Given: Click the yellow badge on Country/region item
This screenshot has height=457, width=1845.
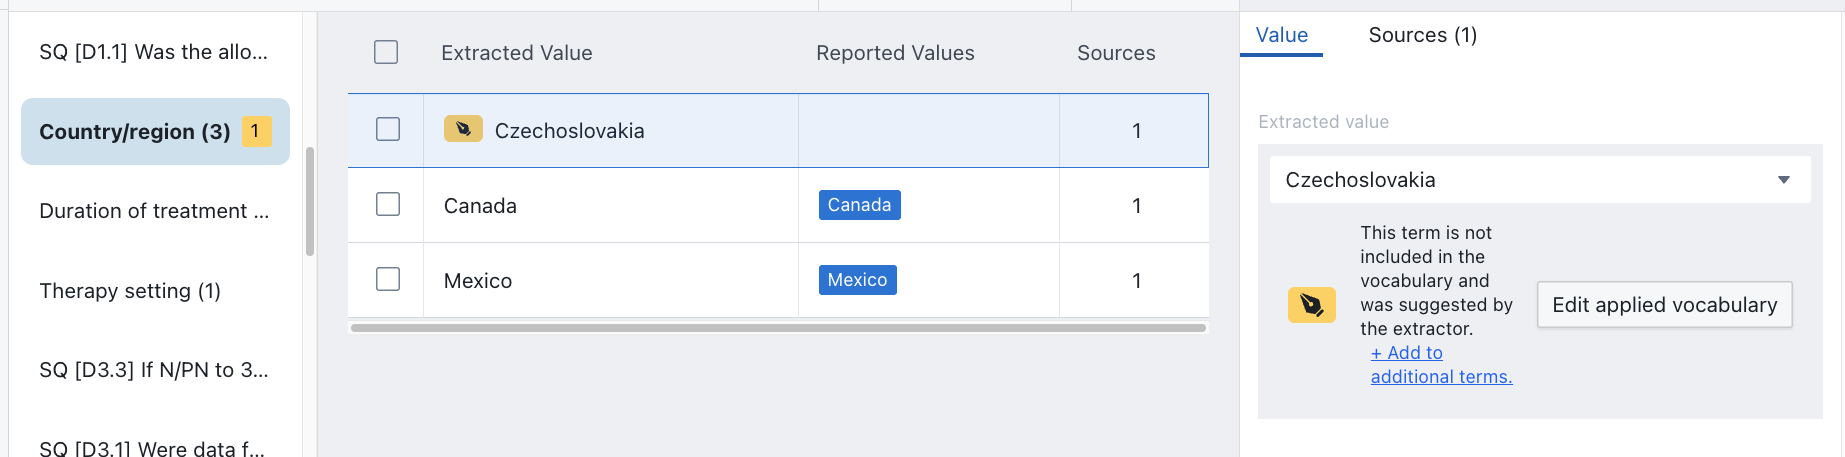Looking at the screenshot, I should [256, 131].
